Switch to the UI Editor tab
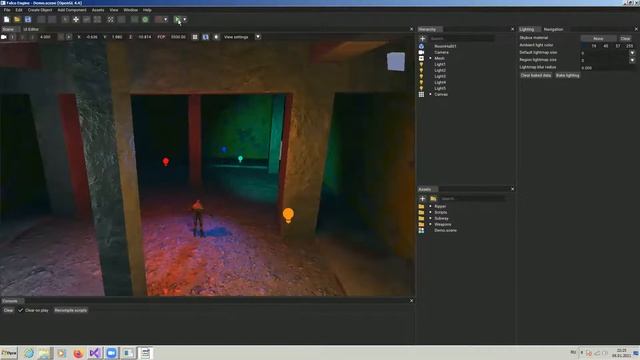This screenshot has height=360, width=640. [x=31, y=29]
